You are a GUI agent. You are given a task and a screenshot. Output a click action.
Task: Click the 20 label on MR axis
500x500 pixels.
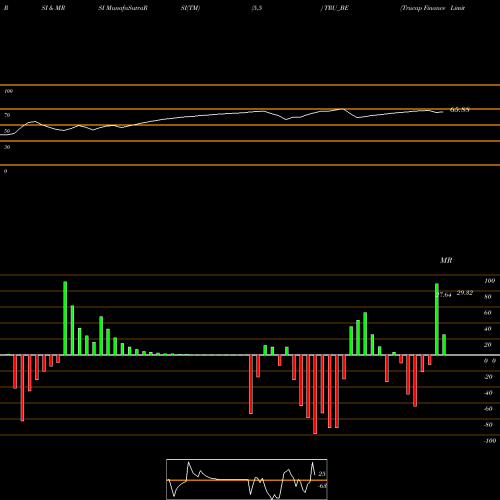488,345
